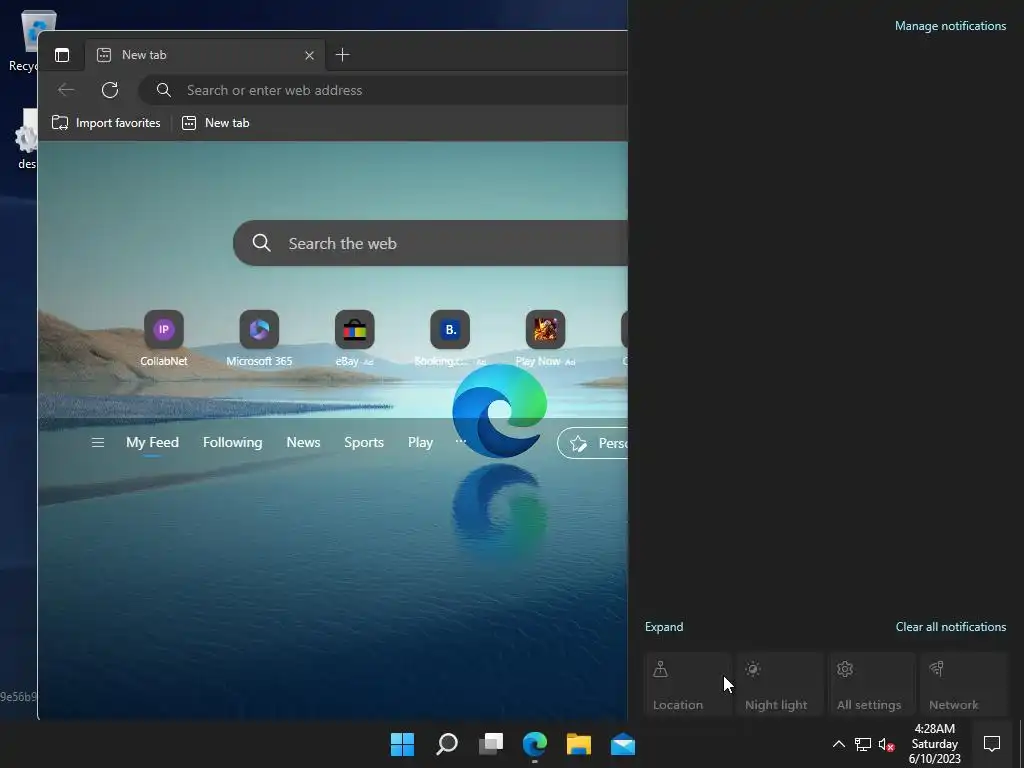The height and width of the screenshot is (768, 1024).
Task: Open the CollabNet quick link
Action: click(x=164, y=338)
